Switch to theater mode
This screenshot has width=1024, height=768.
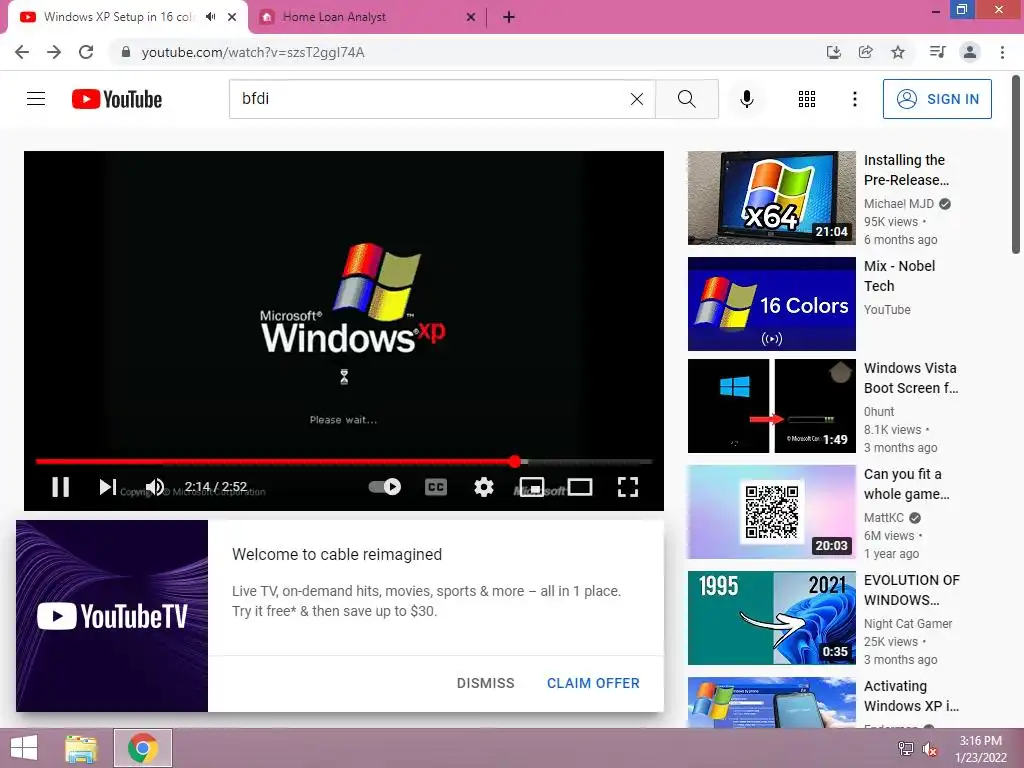[x=580, y=487]
